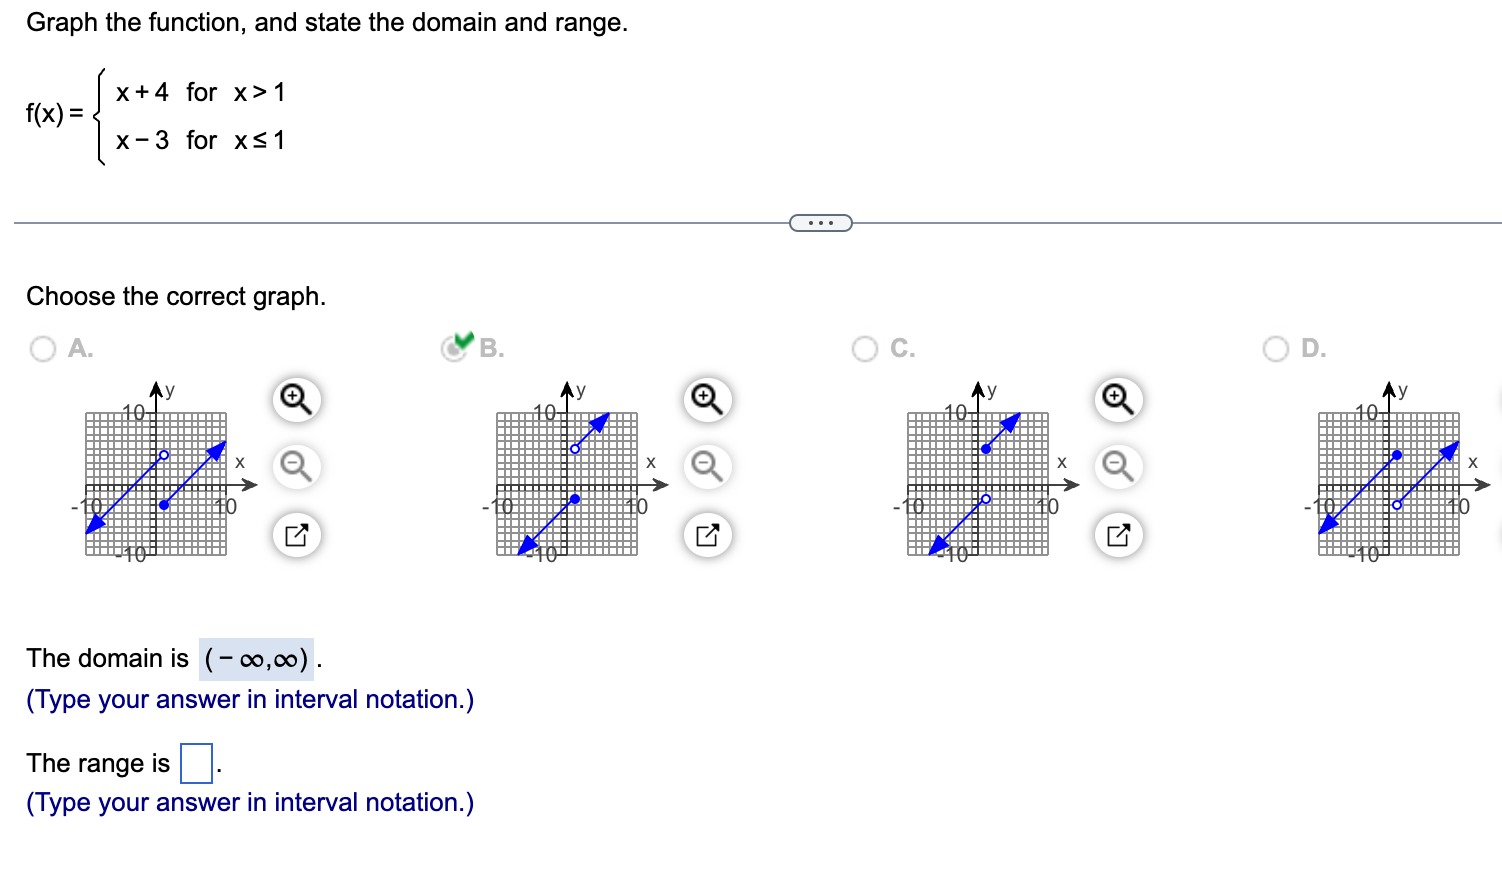Click graph A thumbnail

tap(157, 483)
